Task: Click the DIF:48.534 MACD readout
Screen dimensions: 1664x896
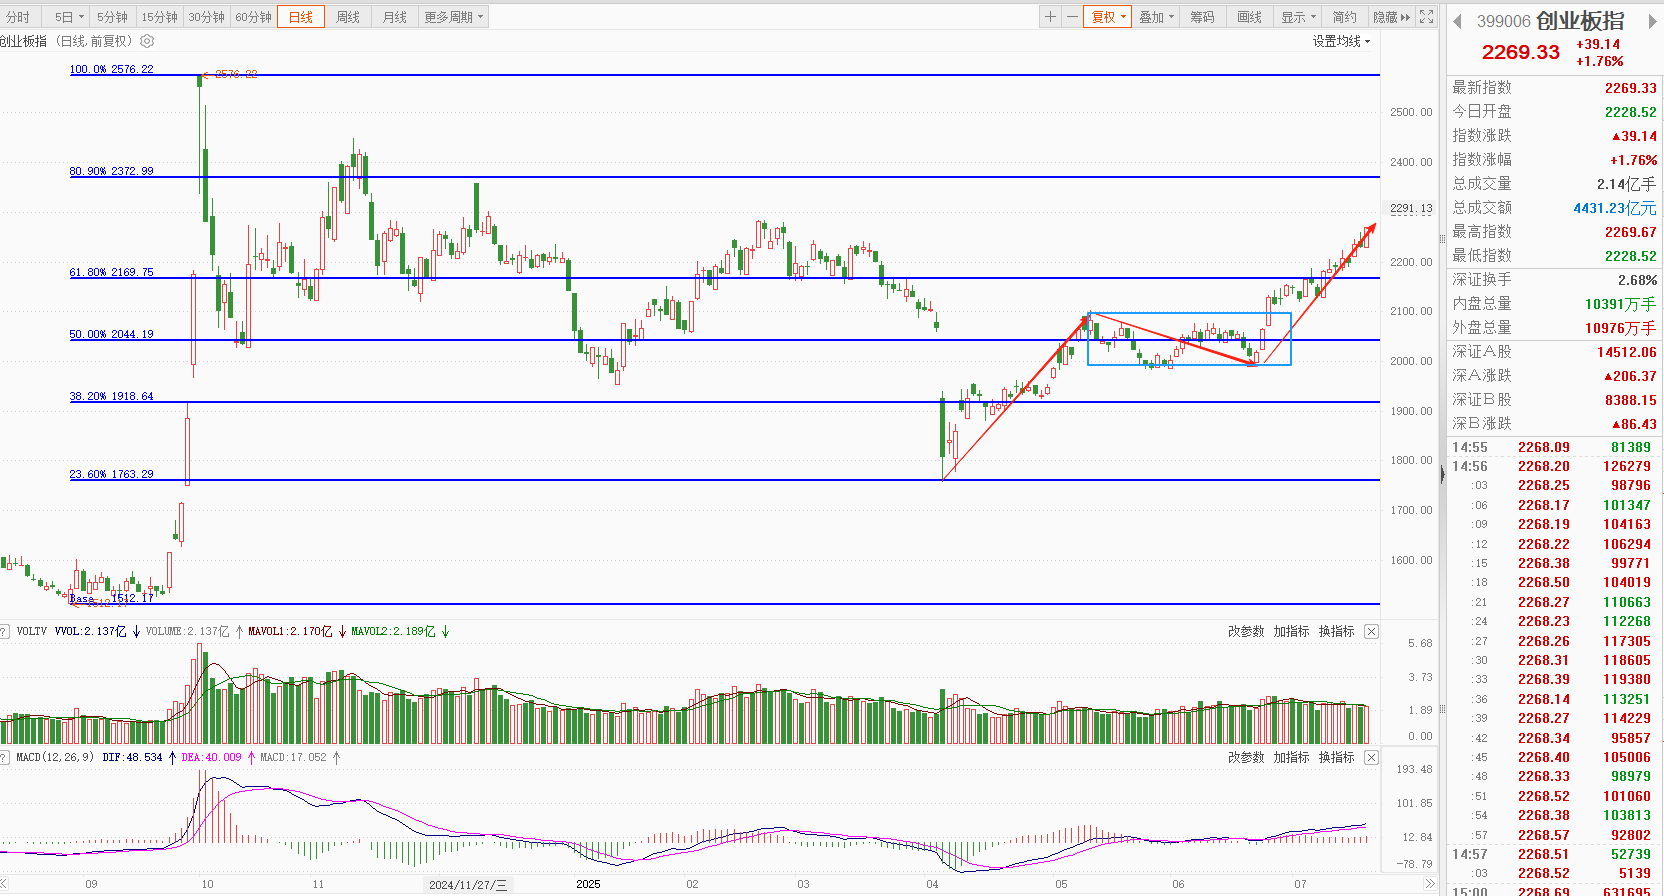Action: (x=132, y=758)
